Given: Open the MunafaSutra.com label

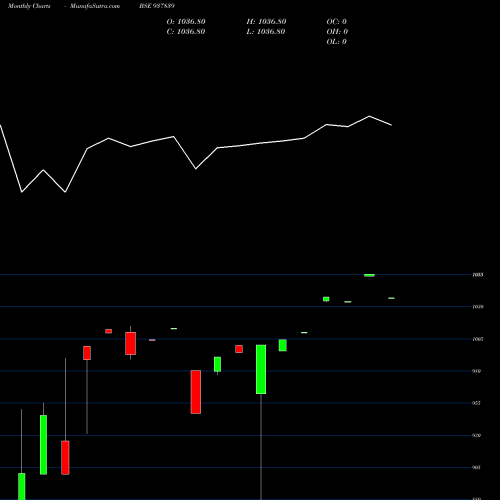Looking at the screenshot, I should click(x=95, y=6).
